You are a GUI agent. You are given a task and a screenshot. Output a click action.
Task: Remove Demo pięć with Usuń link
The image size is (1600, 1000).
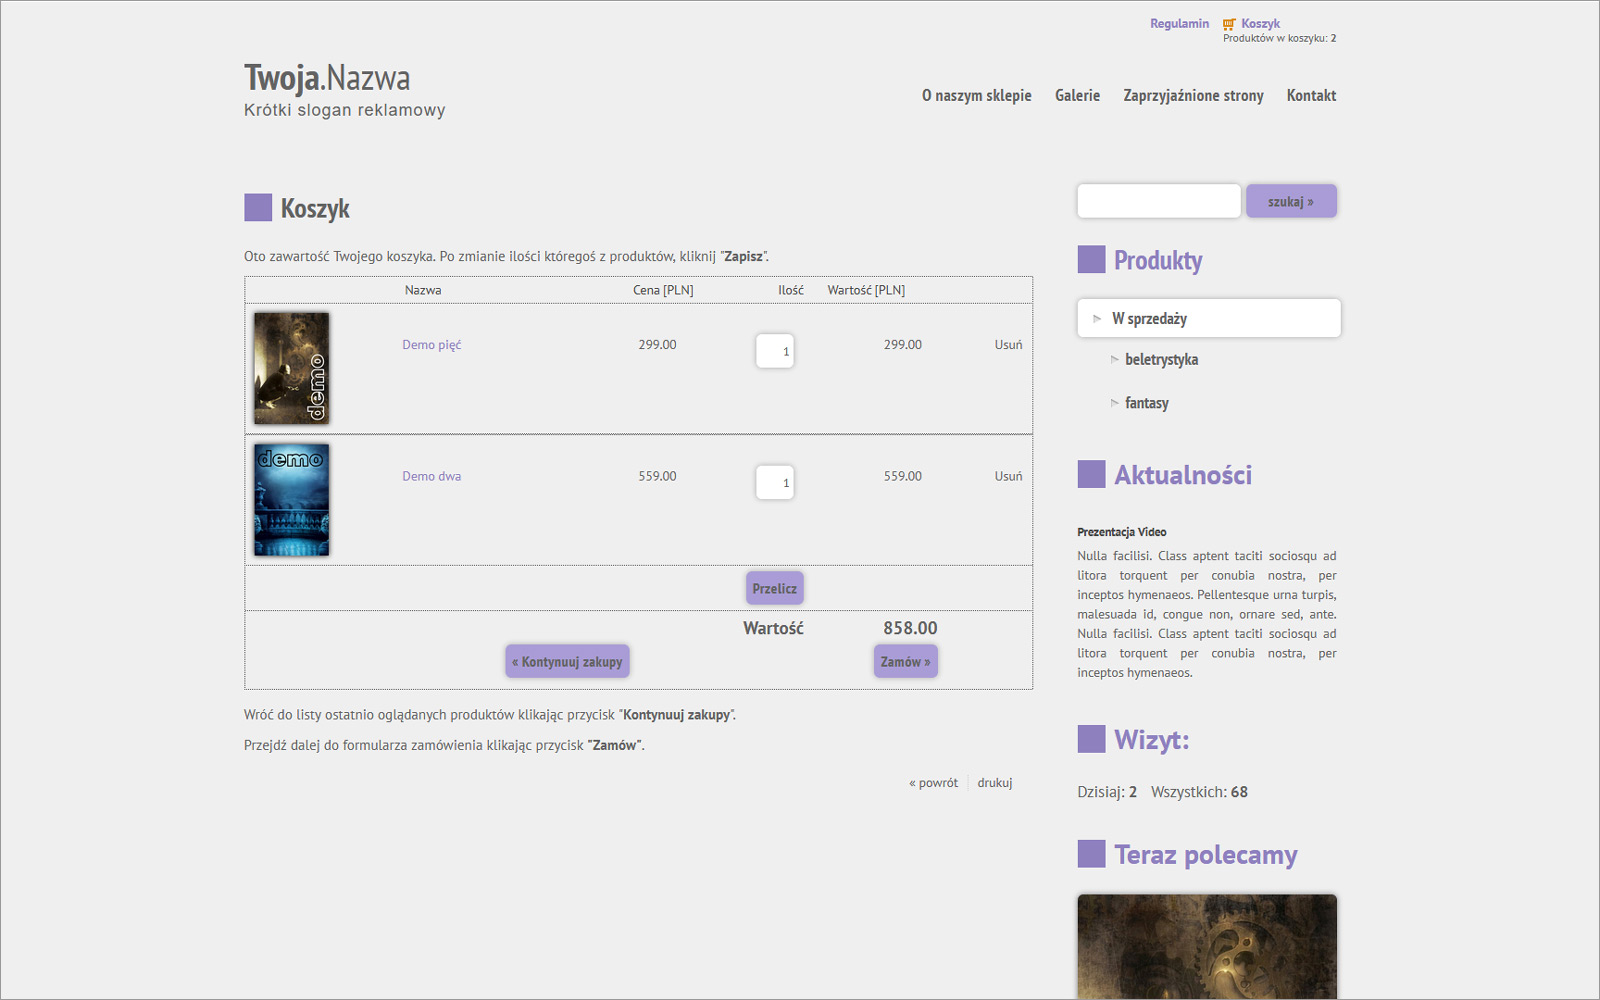click(x=1008, y=345)
